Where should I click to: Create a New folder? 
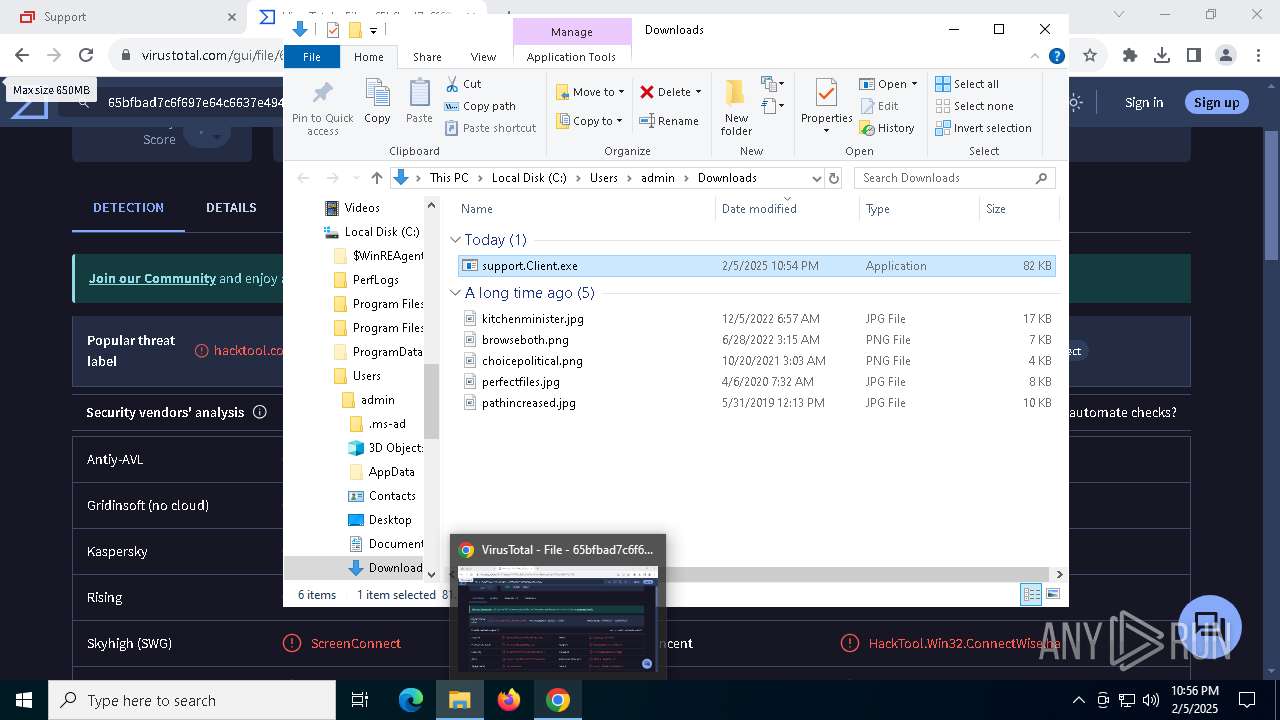(736, 107)
